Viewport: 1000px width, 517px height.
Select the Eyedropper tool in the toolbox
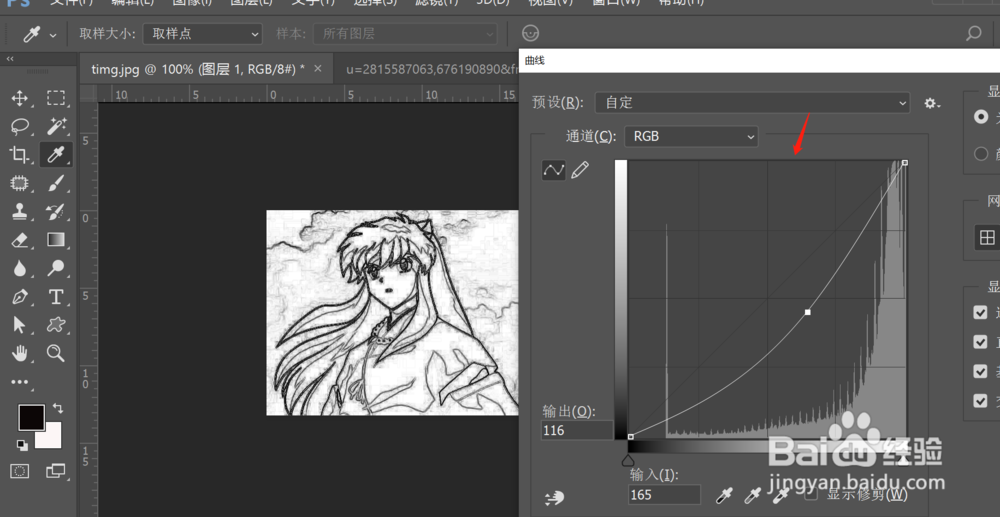[56, 154]
